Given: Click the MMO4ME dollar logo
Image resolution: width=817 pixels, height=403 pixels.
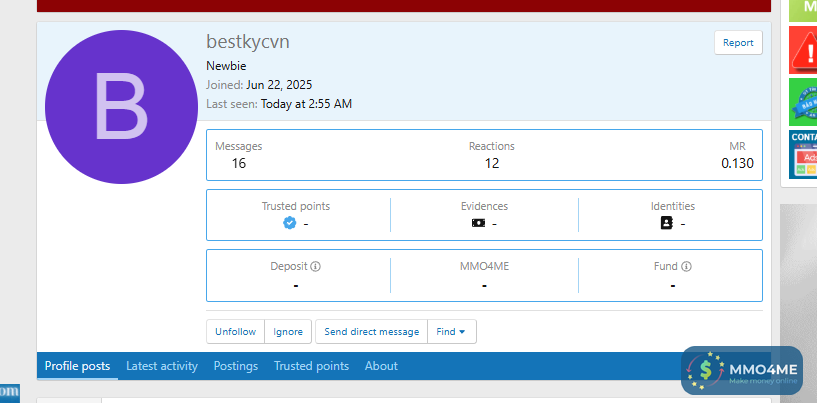Looking at the screenshot, I should 742,371.
